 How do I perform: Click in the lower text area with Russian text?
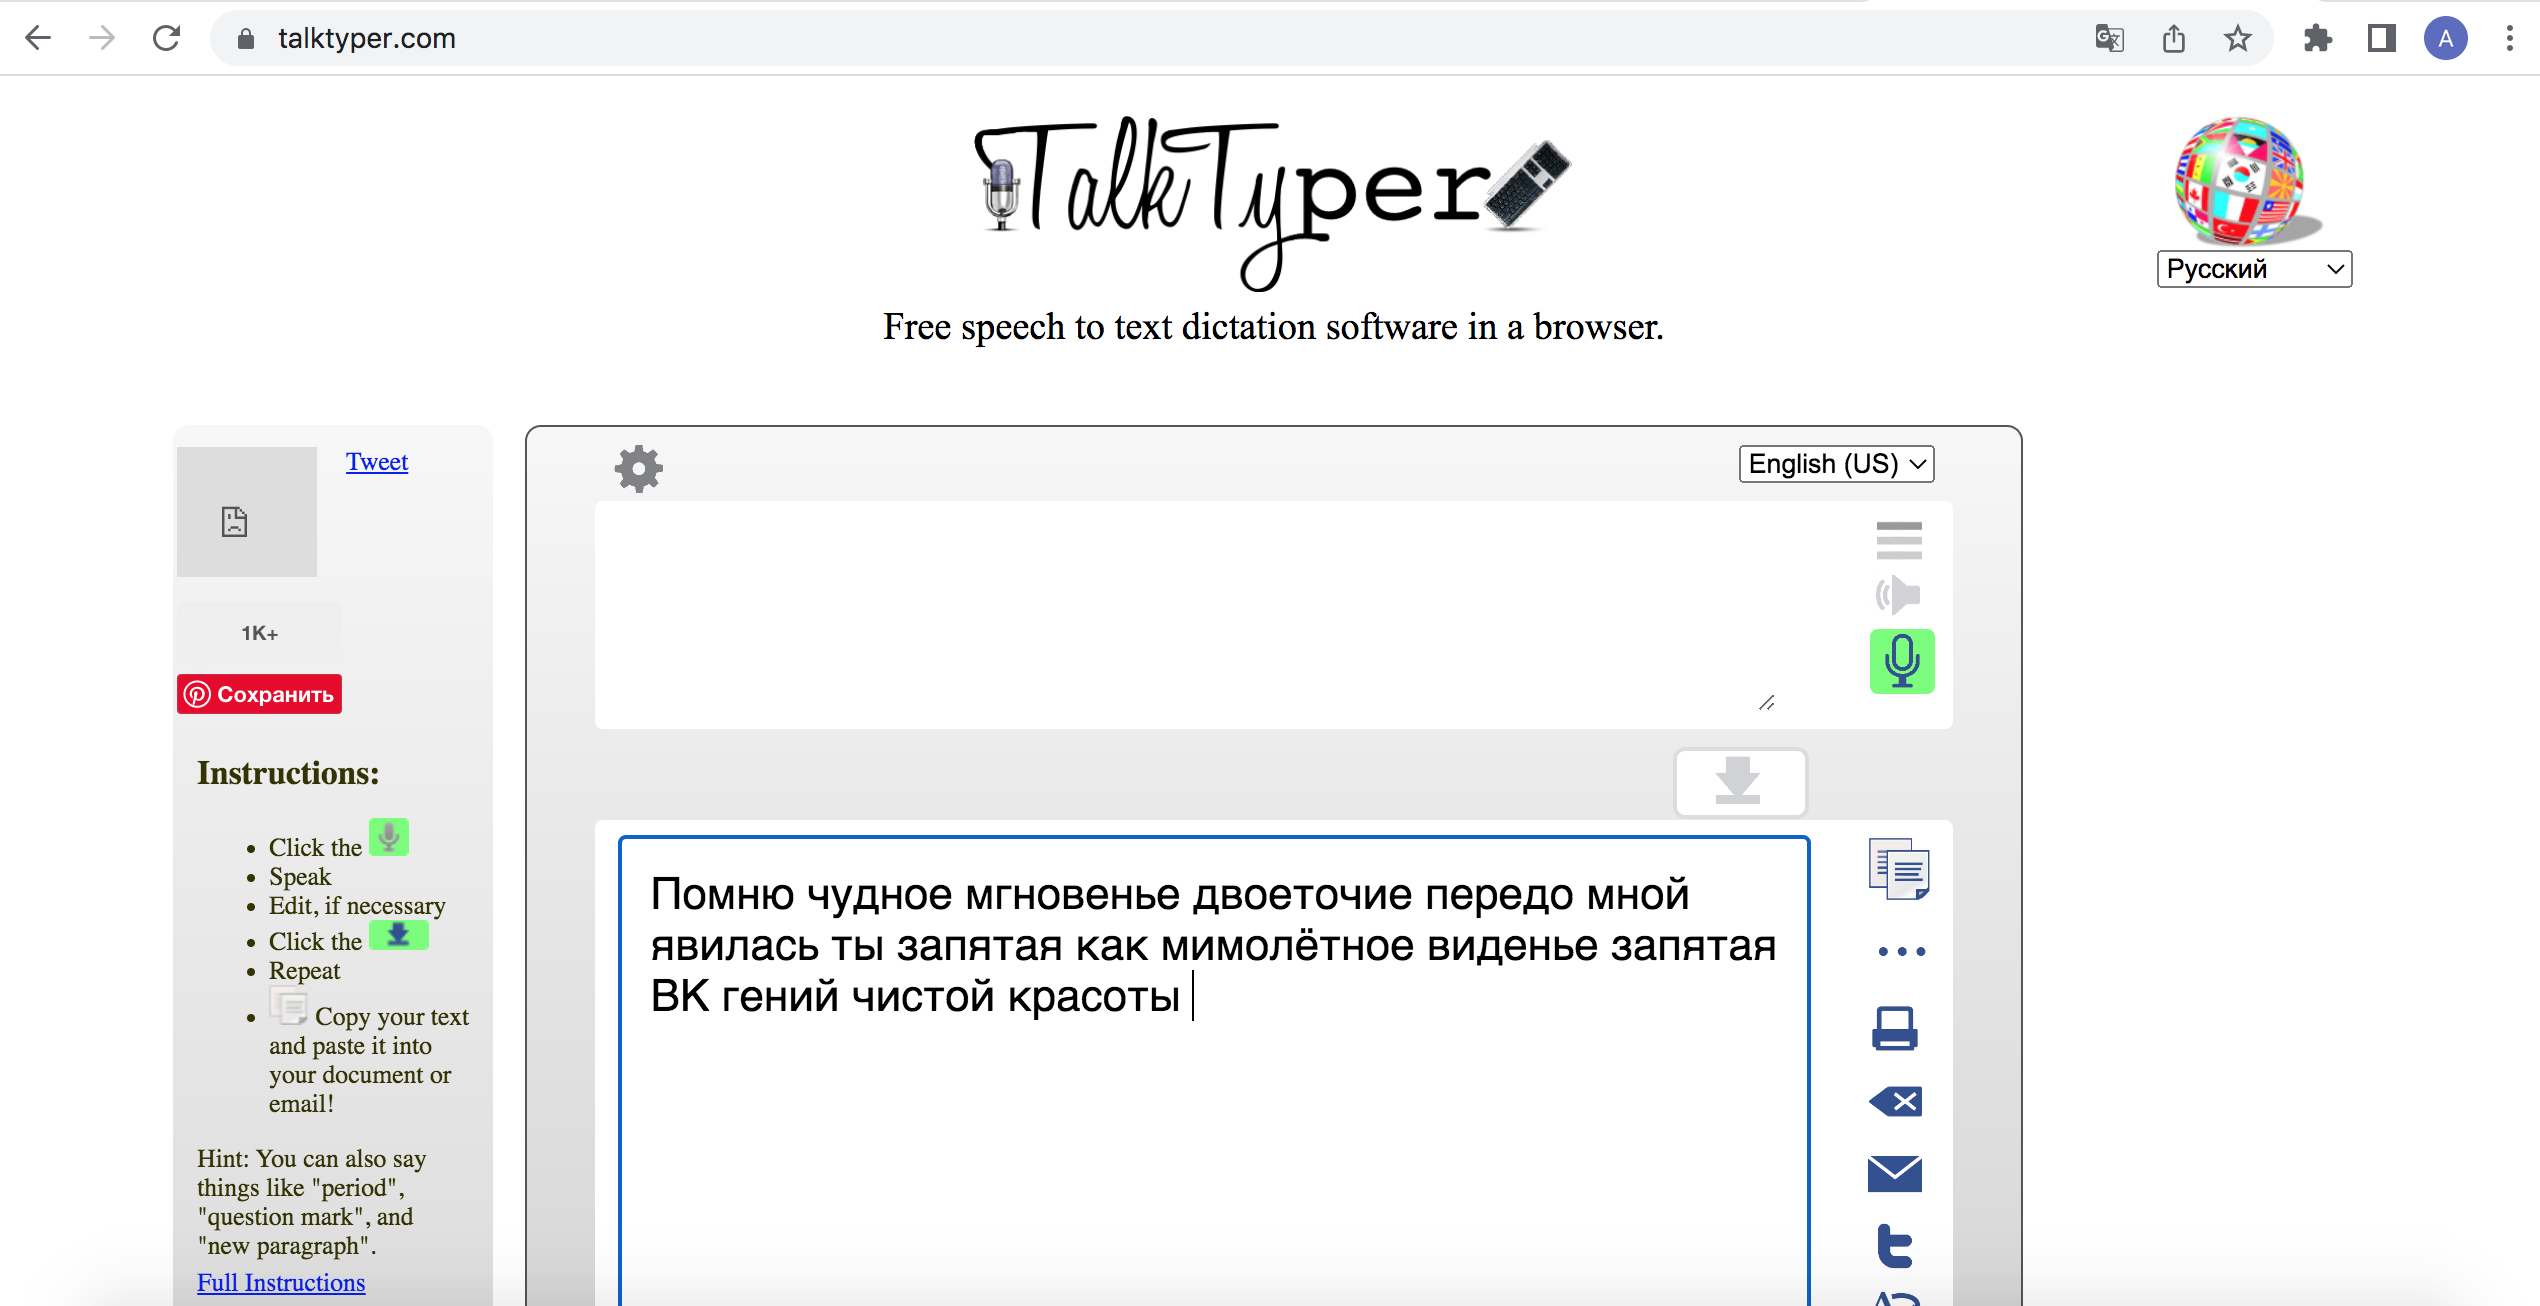pos(1214,1070)
